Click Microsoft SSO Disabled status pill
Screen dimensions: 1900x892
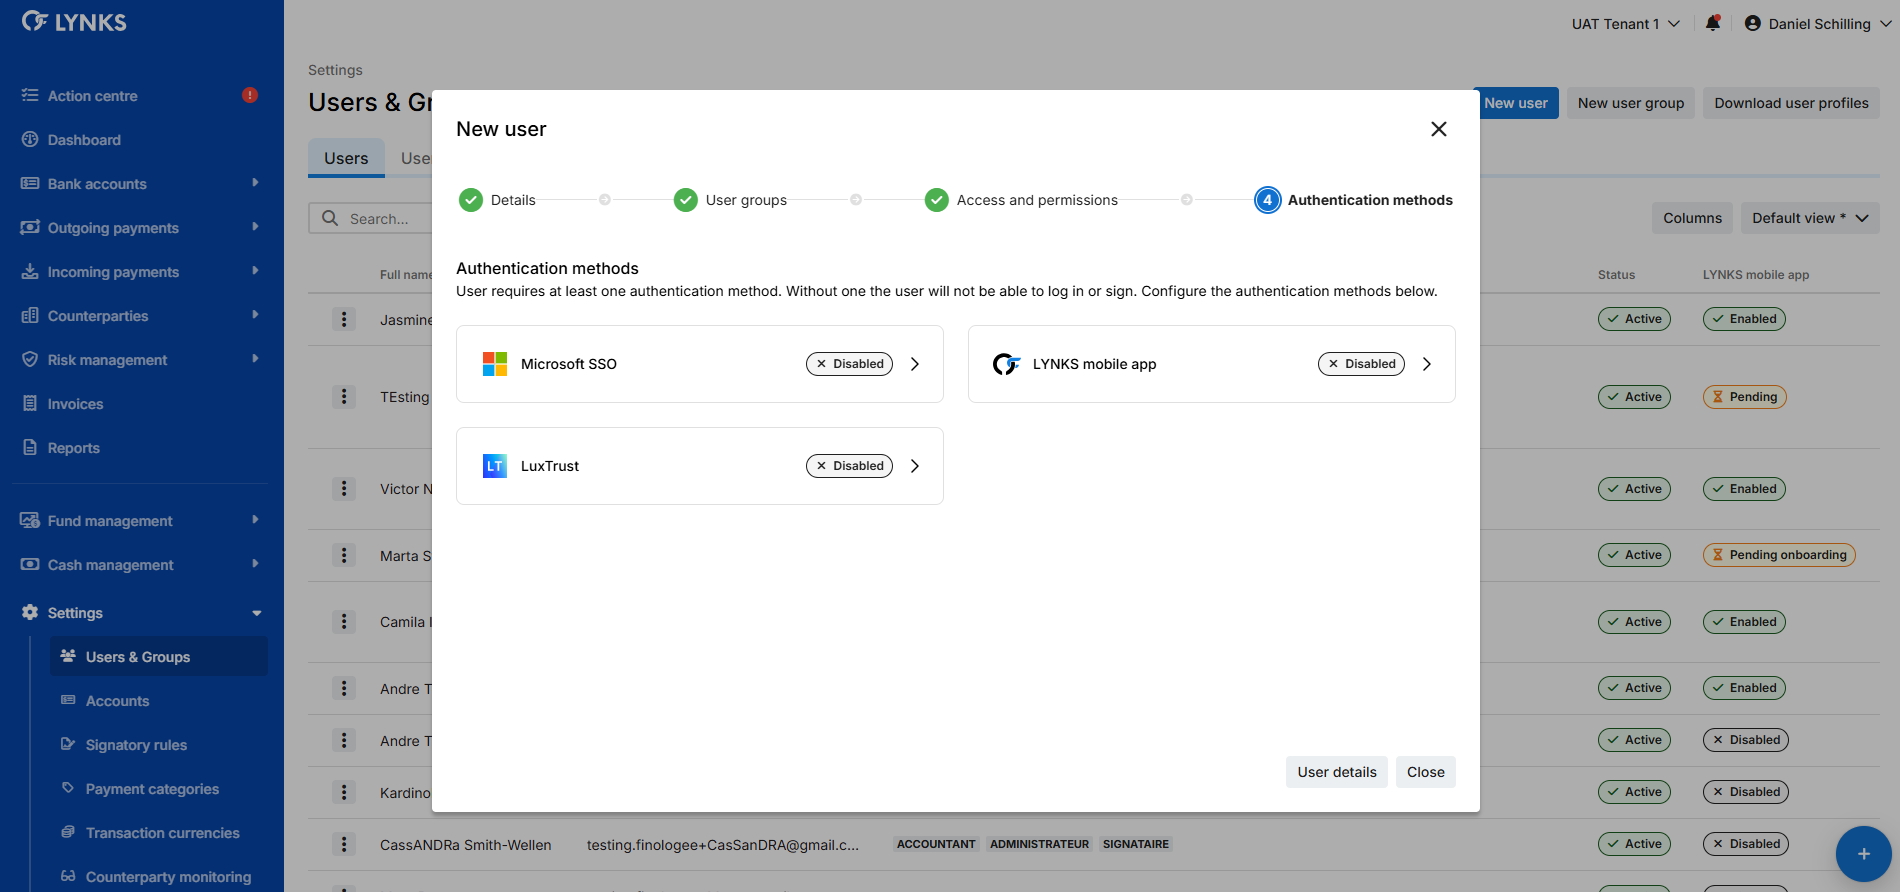[849, 364]
